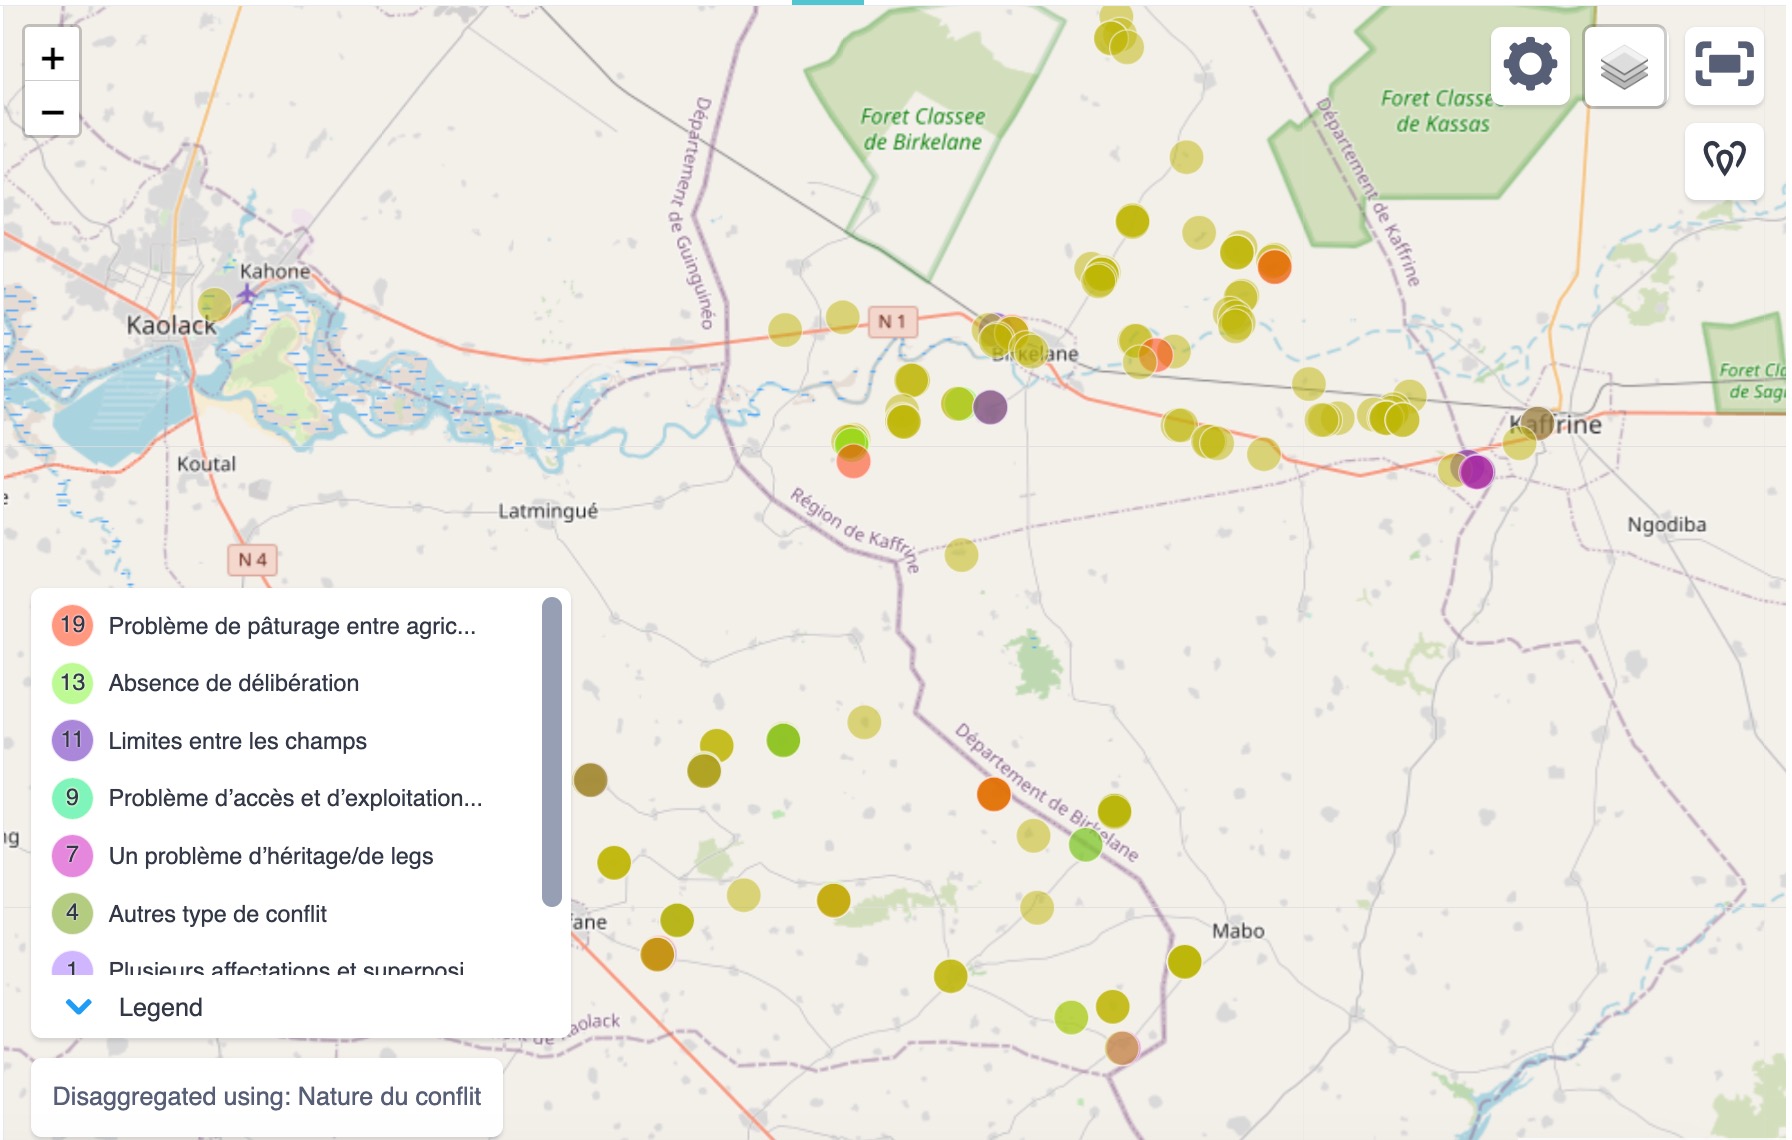Toggle 'Problème de pâturage' legend entry
Screen dimensions: 1792x1140
click(291, 626)
